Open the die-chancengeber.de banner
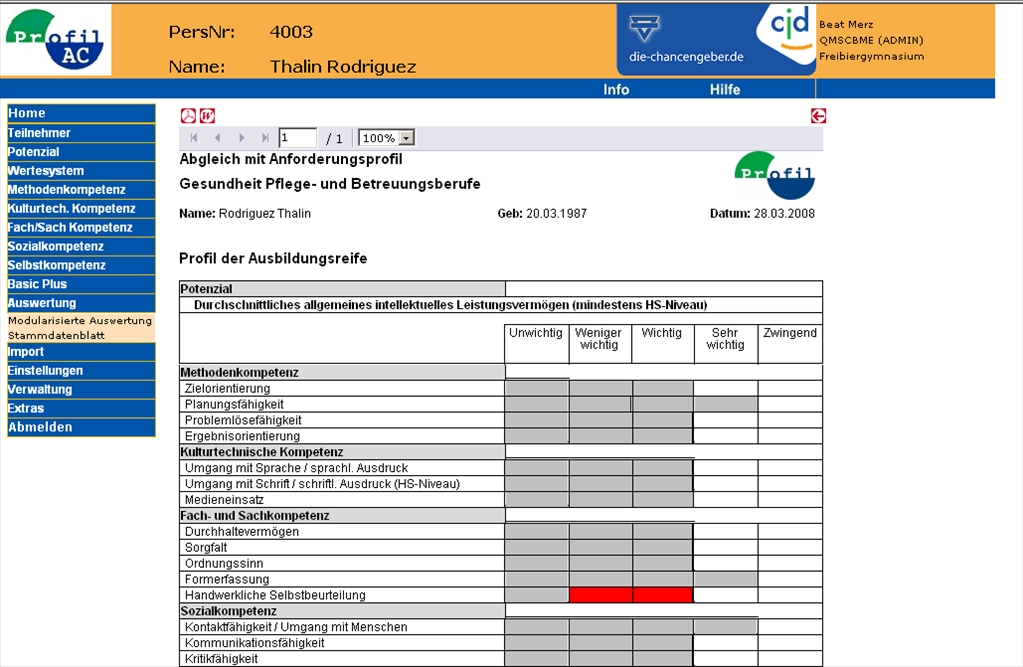 pos(686,40)
